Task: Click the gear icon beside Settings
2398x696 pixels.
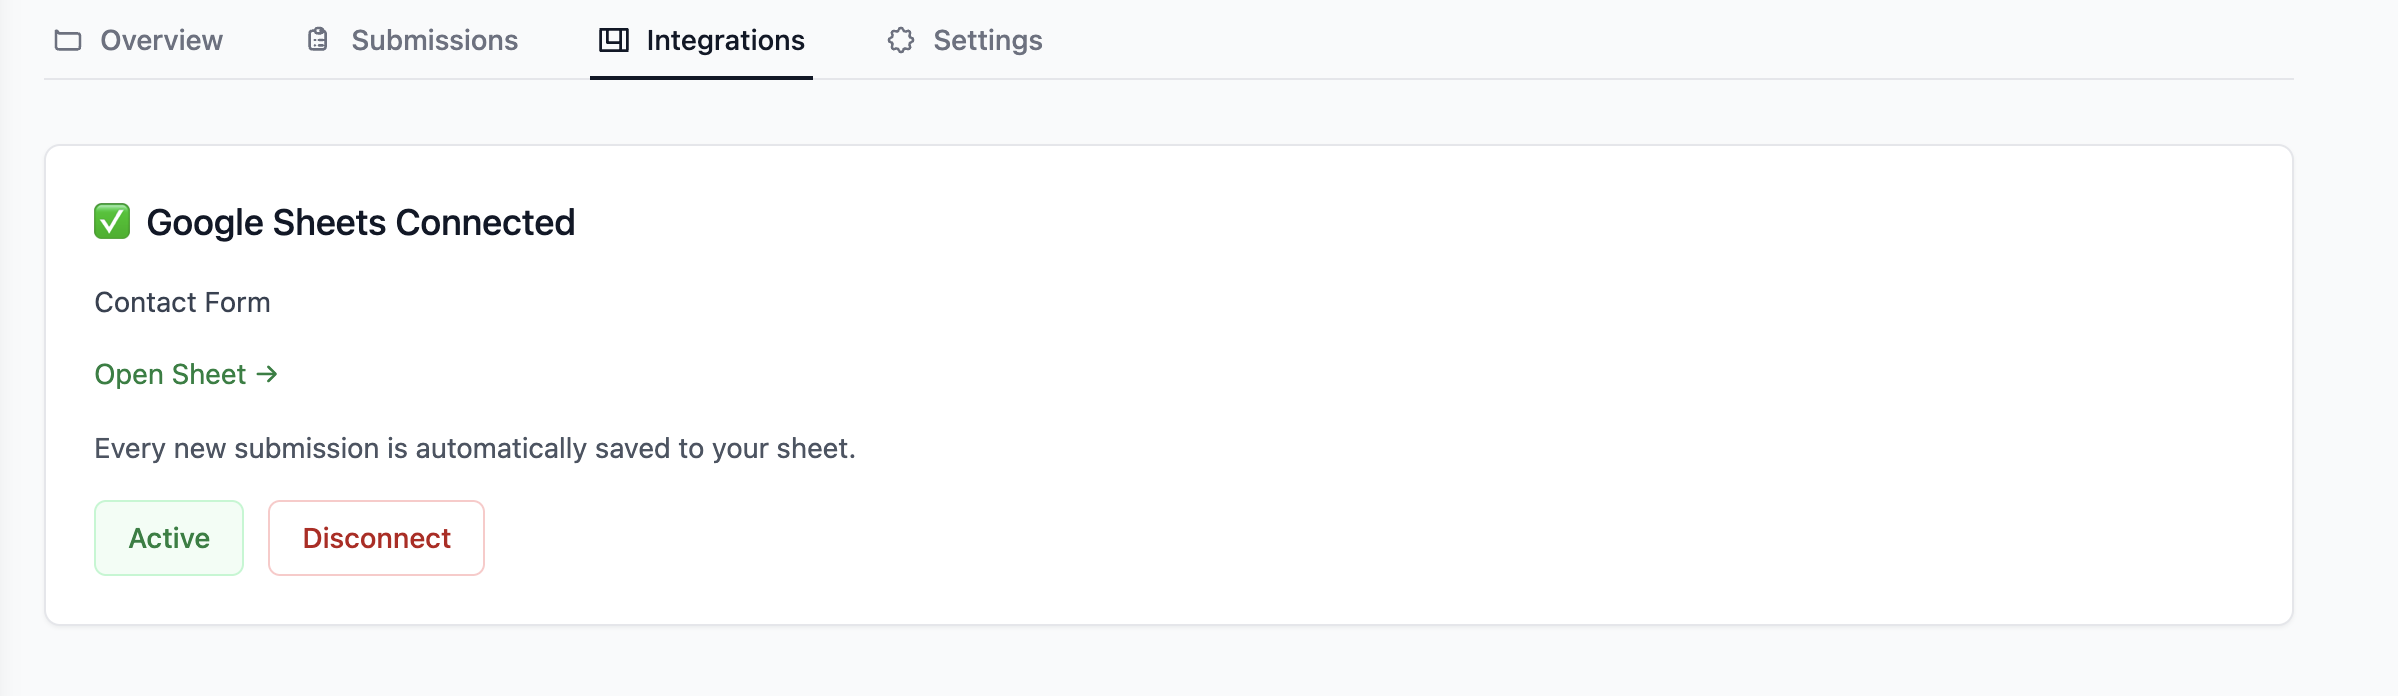Action: 900,40
